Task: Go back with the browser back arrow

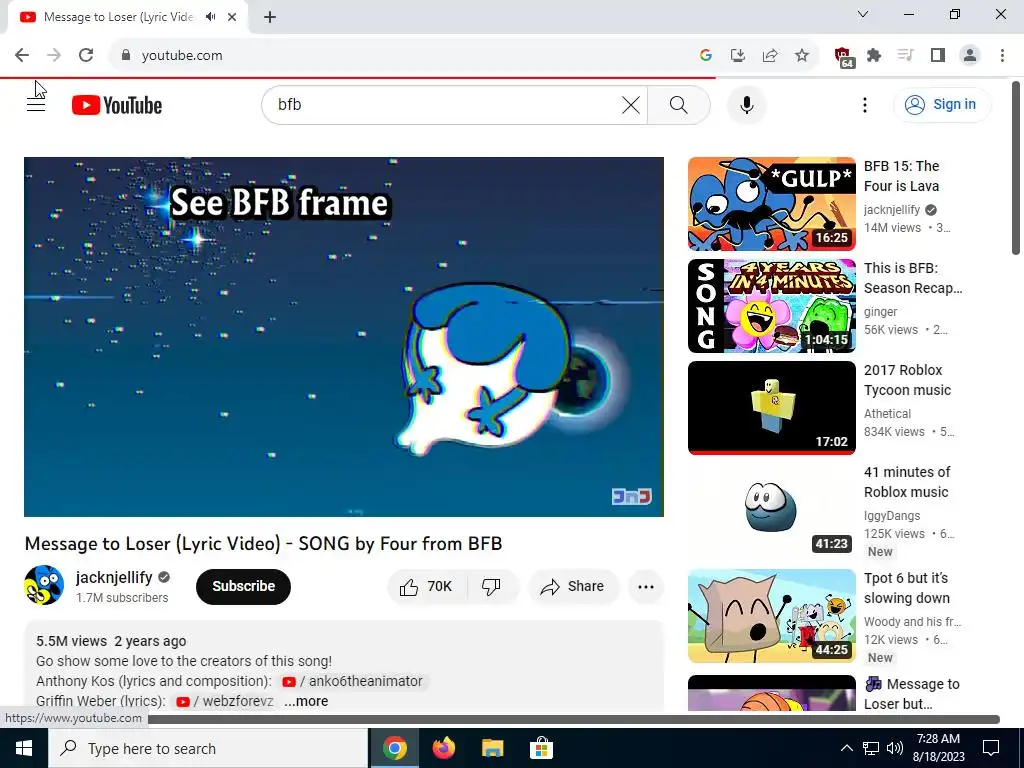Action: [x=22, y=56]
